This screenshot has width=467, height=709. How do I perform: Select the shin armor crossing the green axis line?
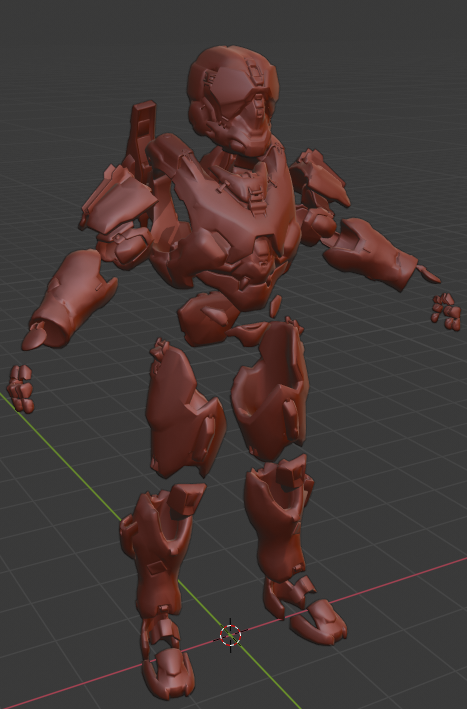coord(156,556)
